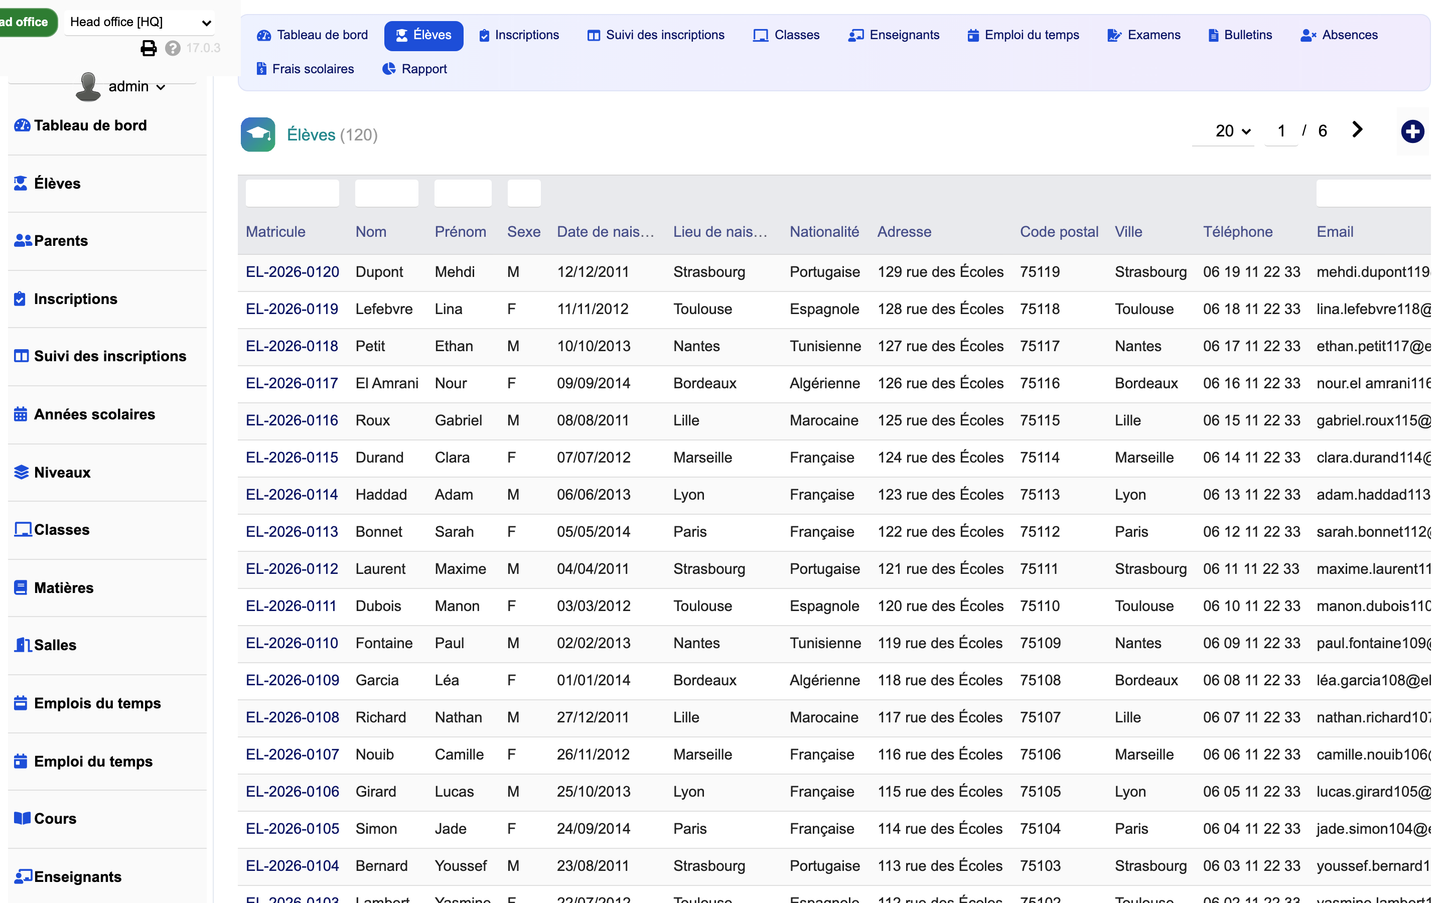The image size is (1445, 903).
Task: Open student record EL-2026-0111
Action: (x=291, y=606)
